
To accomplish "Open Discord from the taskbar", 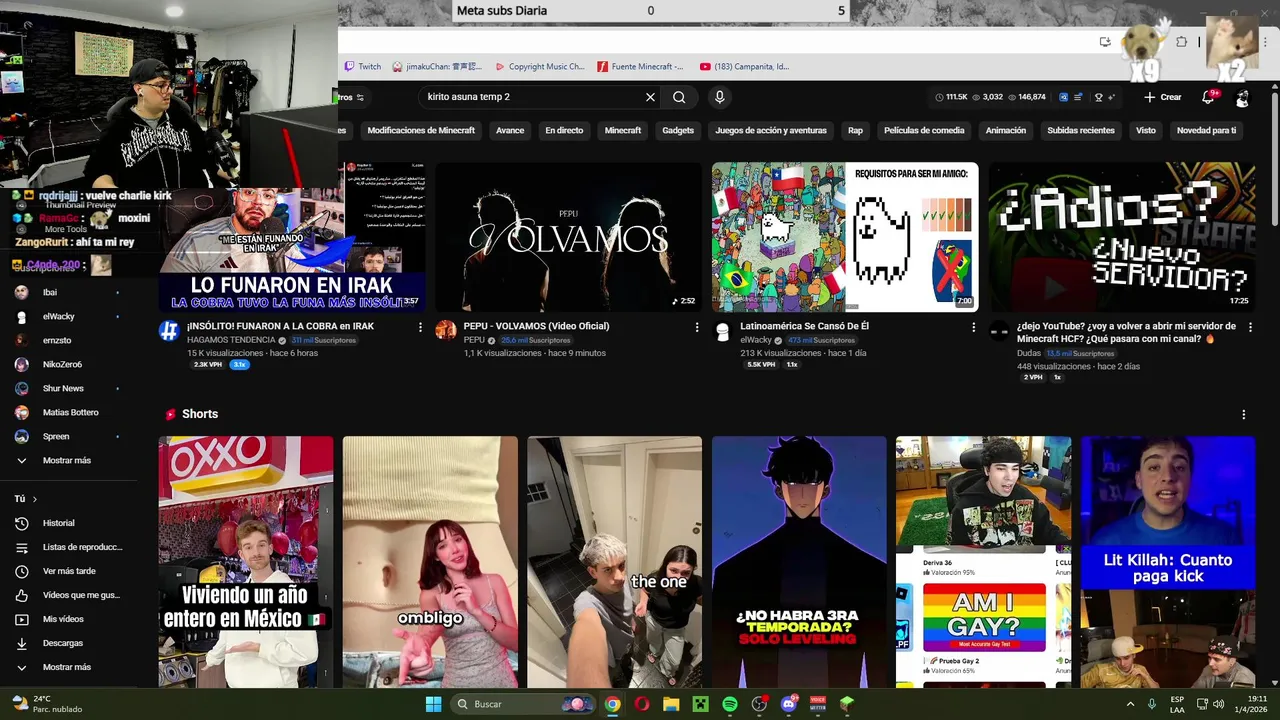I will [789, 704].
